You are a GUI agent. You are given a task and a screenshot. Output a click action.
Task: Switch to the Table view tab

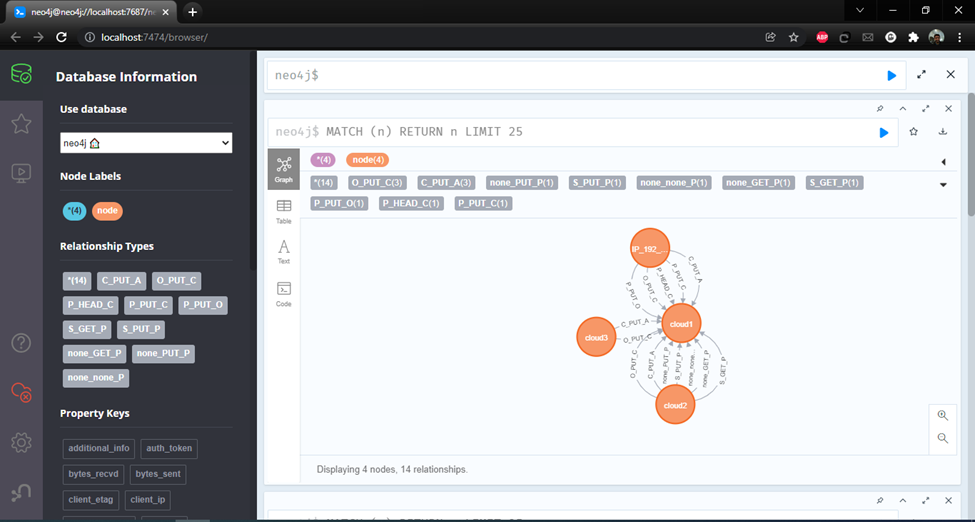[x=284, y=210]
